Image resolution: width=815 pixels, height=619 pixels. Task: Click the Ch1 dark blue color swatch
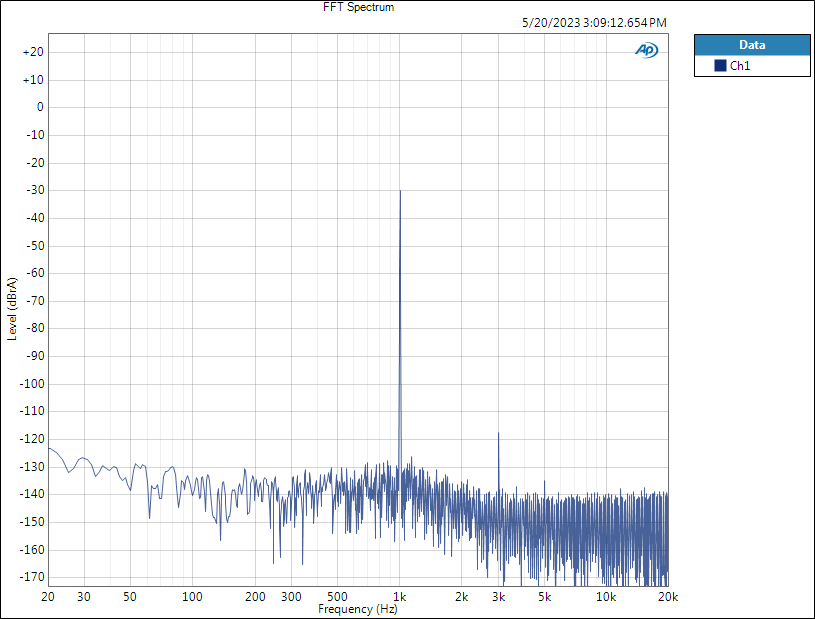[x=720, y=65]
